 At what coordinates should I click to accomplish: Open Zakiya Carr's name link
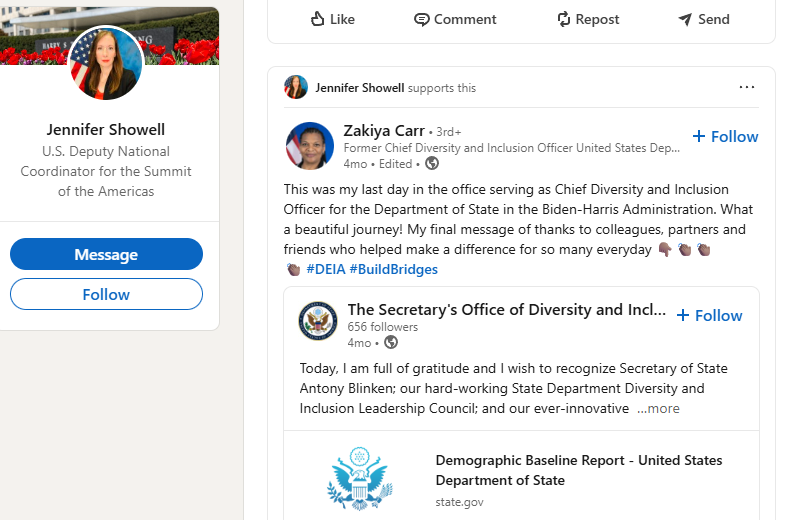(384, 131)
